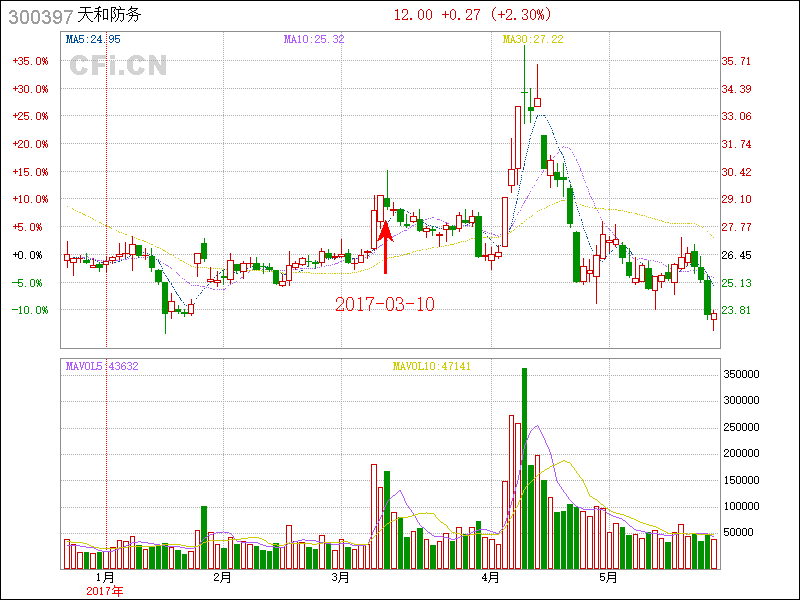
Task: Select the 2月 label on the time axis
Action: tap(222, 577)
